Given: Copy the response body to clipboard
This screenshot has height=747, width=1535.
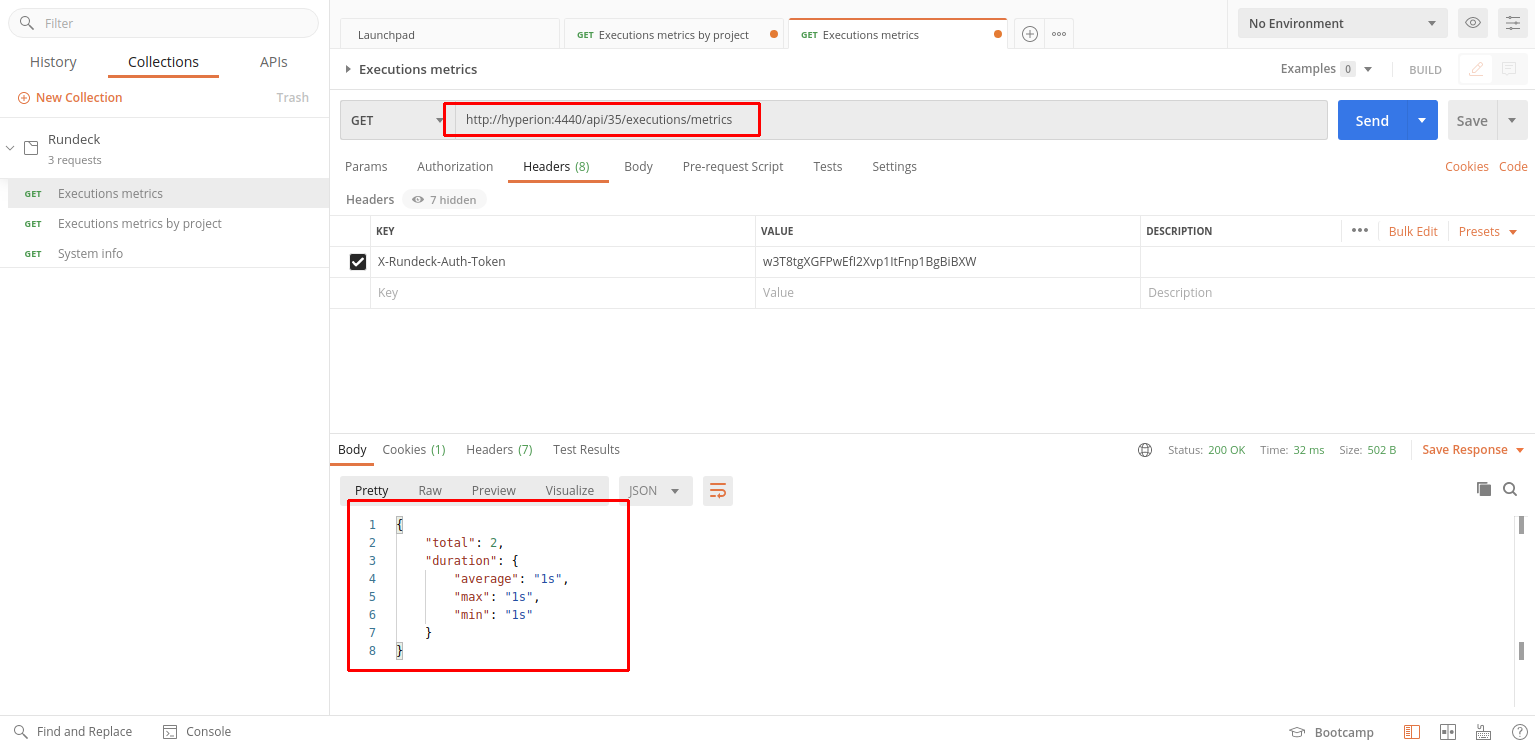Looking at the screenshot, I should pos(1483,489).
